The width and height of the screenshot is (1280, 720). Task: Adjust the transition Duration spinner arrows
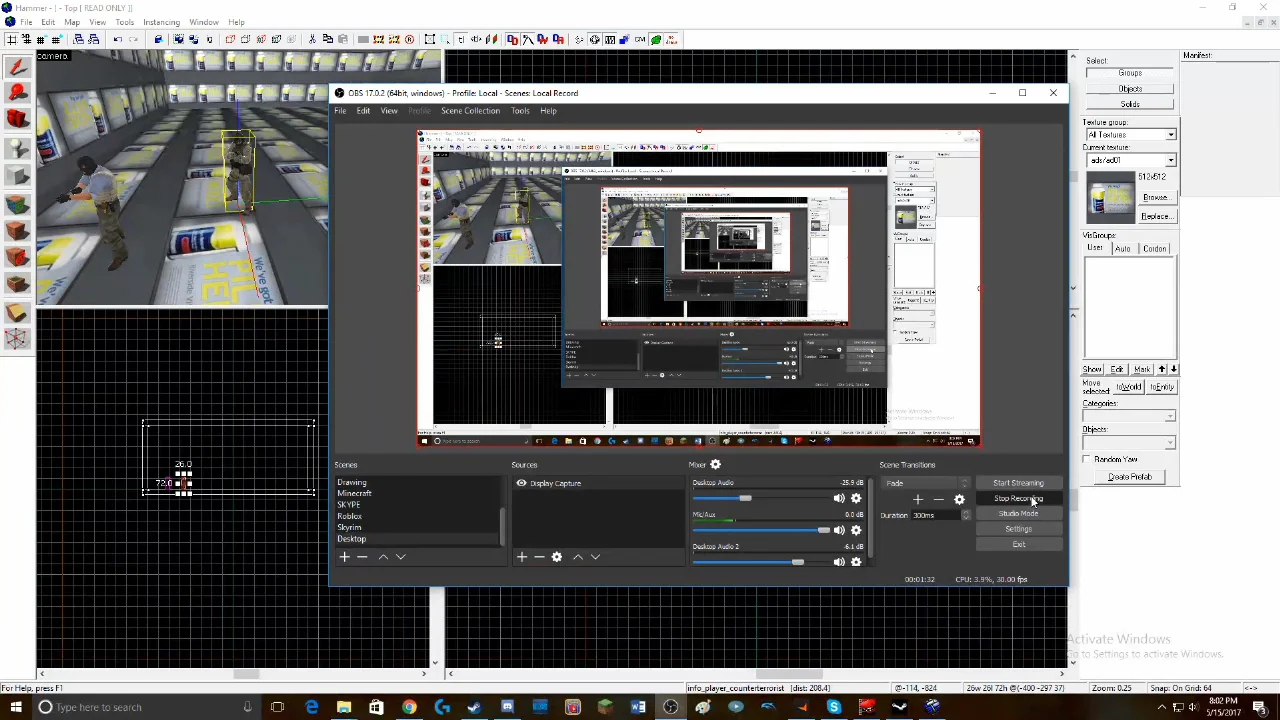(x=965, y=515)
